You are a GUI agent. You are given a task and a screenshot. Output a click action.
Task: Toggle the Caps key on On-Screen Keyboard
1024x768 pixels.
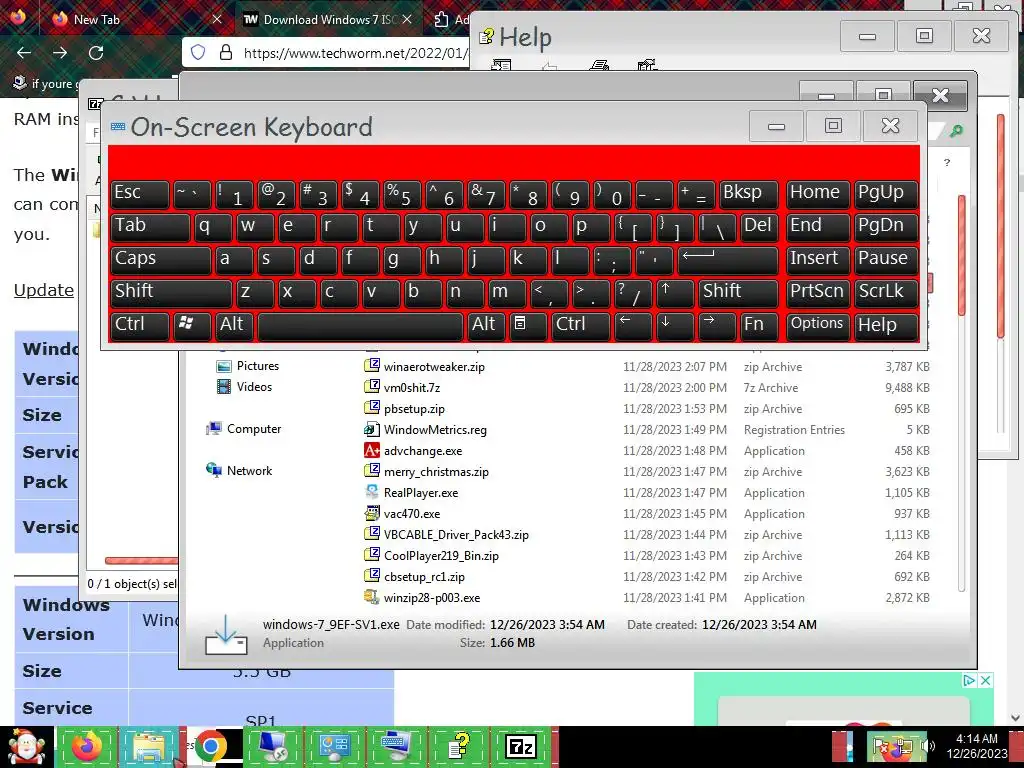pos(161,261)
